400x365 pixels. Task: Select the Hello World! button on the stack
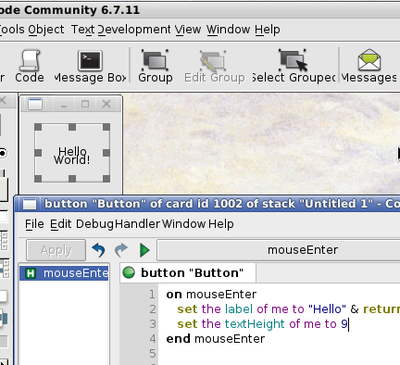72,153
